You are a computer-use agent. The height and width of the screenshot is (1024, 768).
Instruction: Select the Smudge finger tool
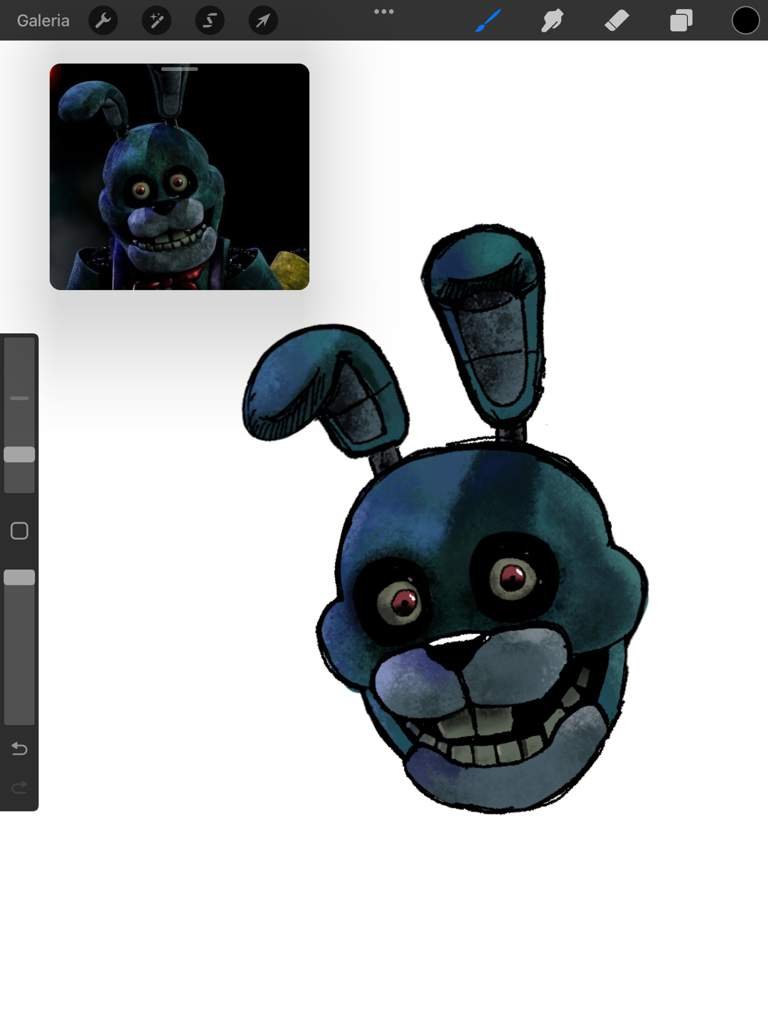tap(552, 21)
